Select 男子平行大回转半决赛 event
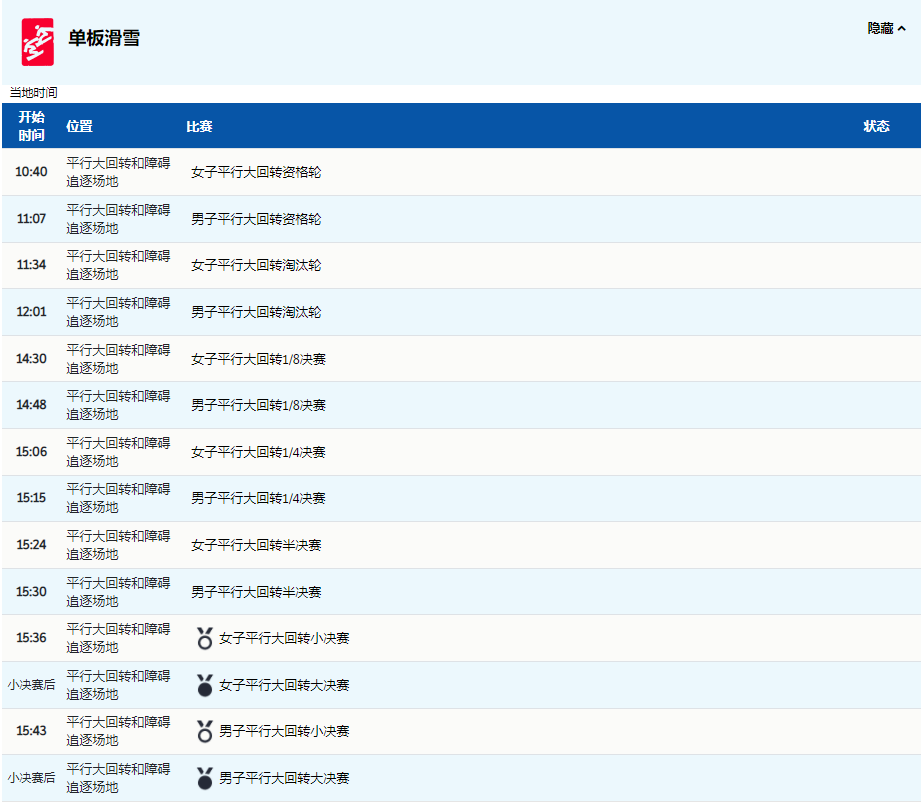The height and width of the screenshot is (804, 921). pos(256,592)
